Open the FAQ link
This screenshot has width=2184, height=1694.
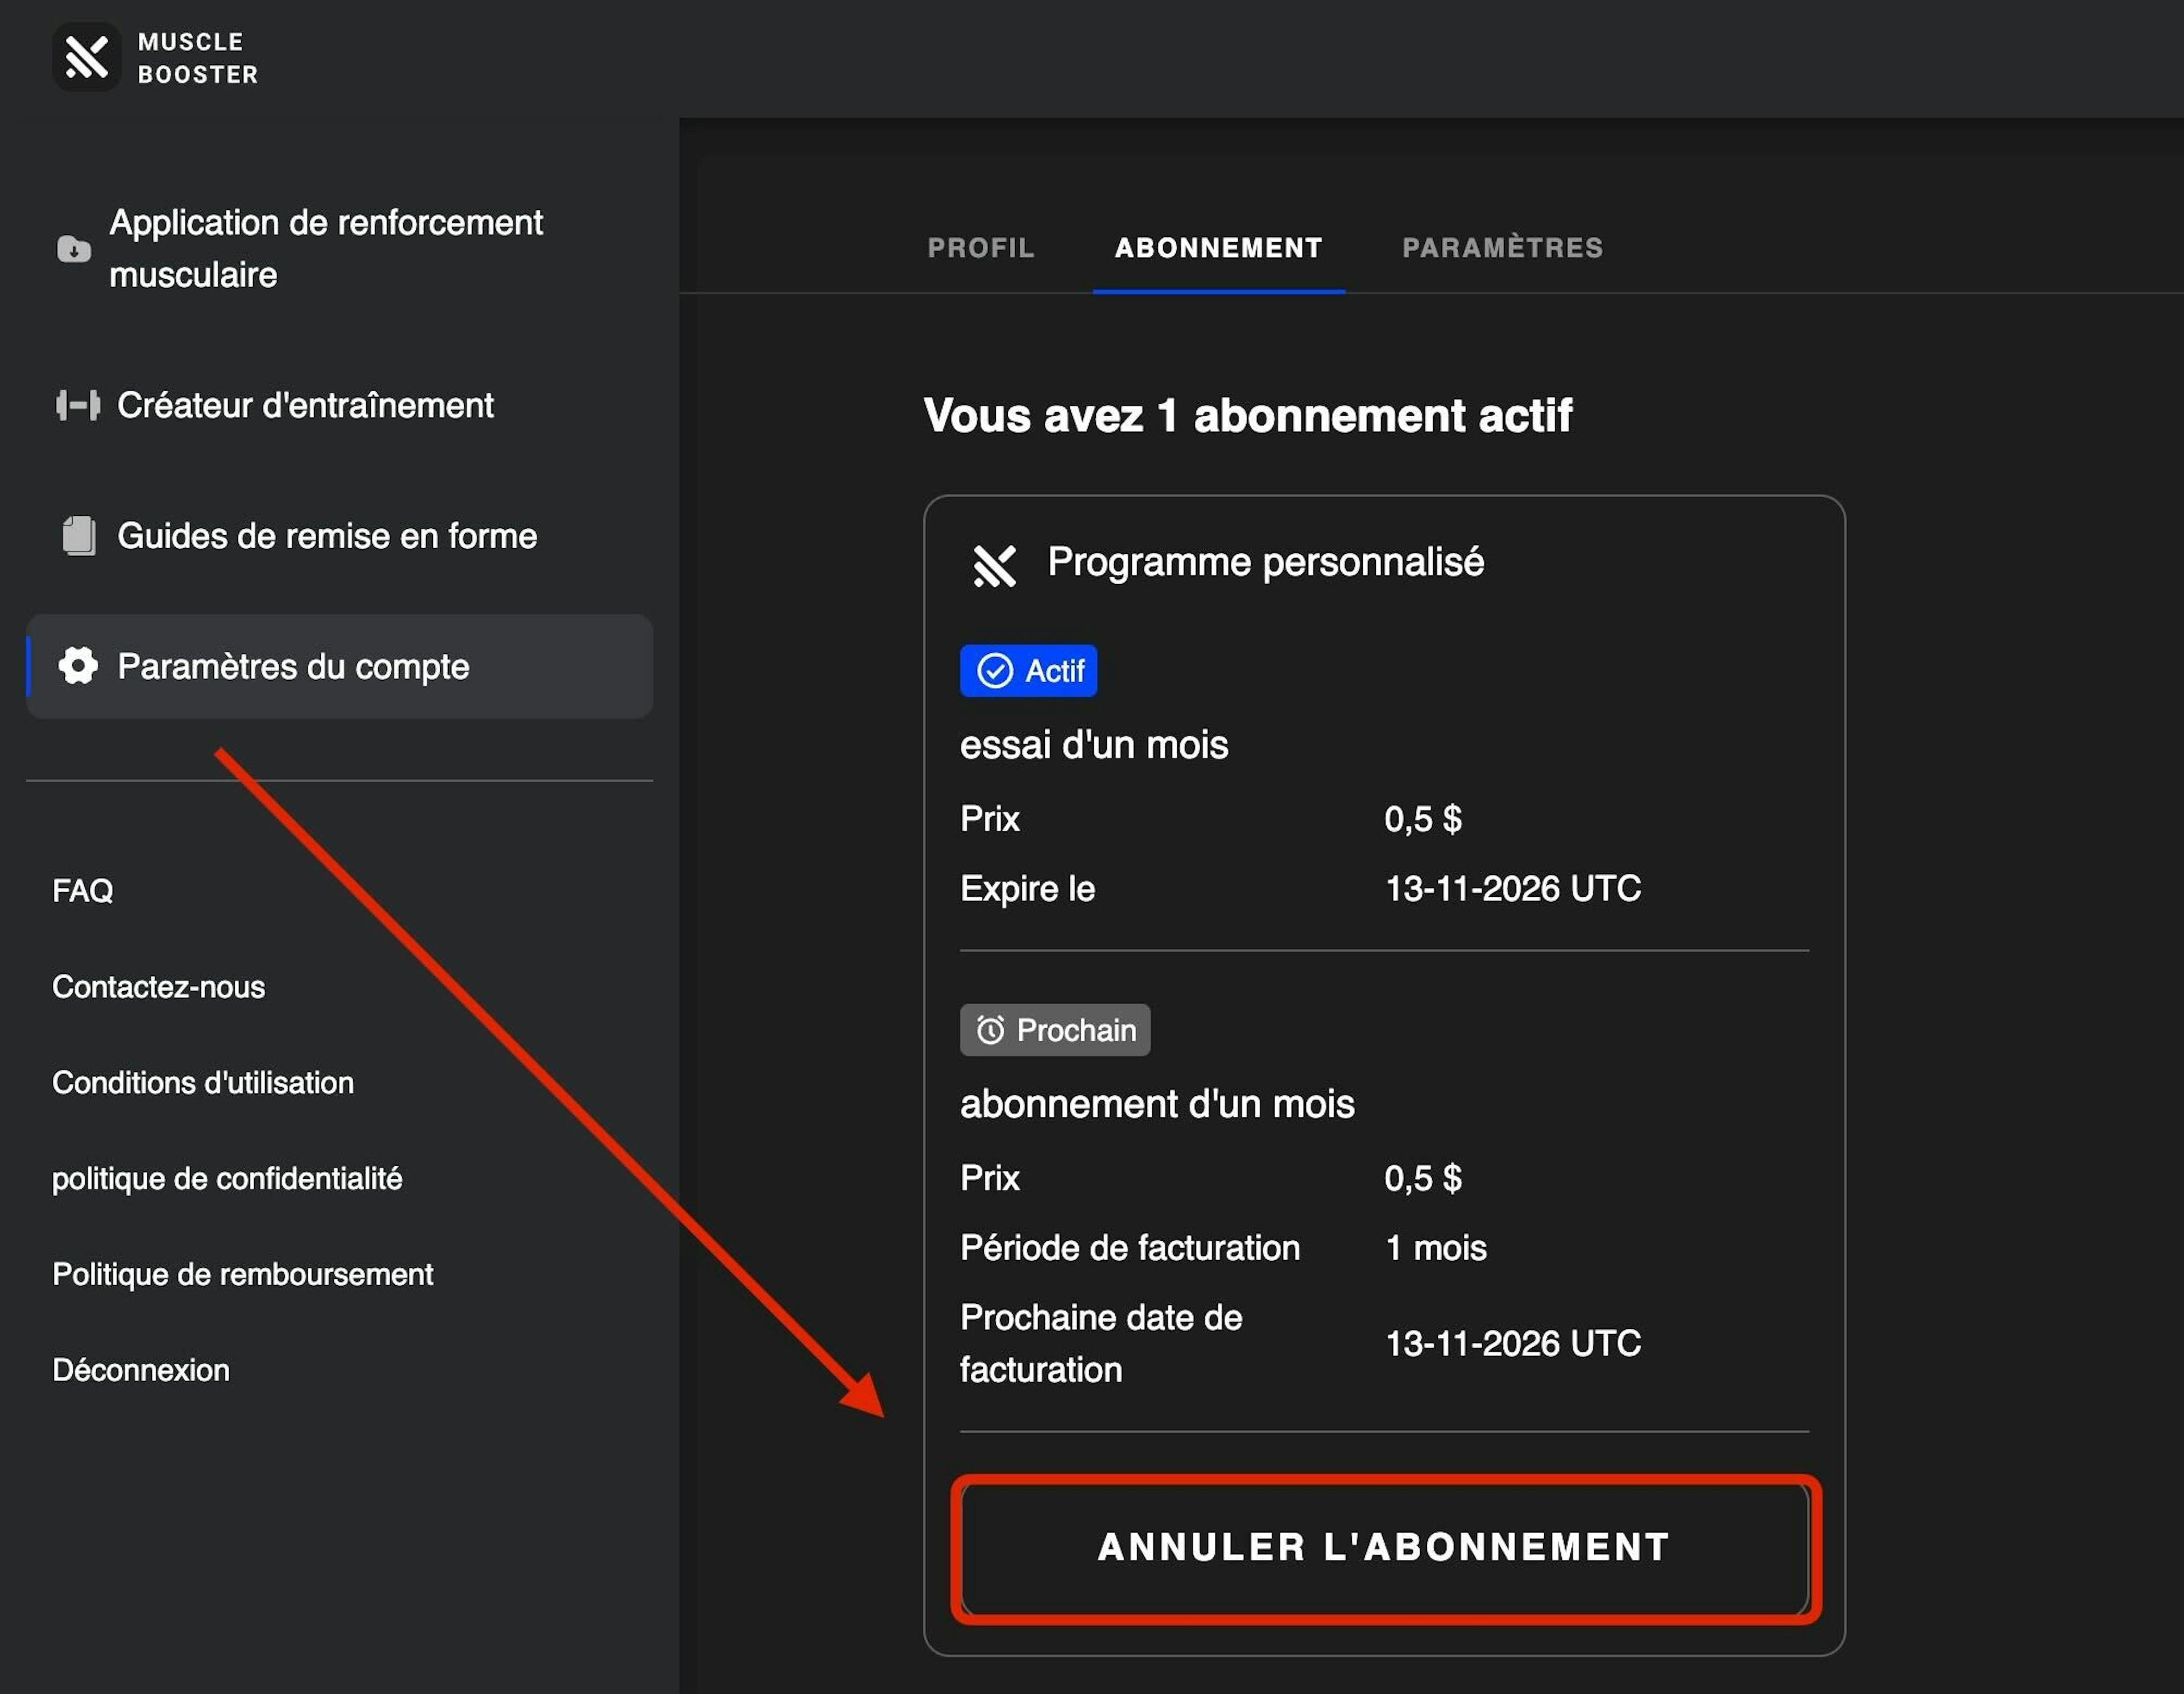click(x=82, y=890)
